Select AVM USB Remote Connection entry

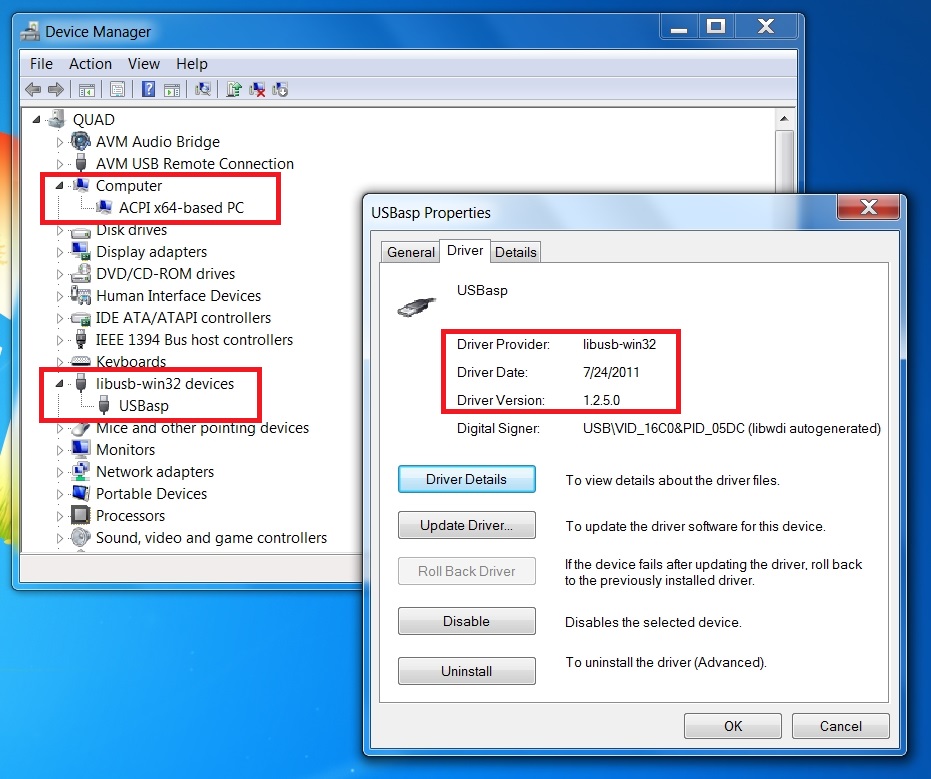point(195,164)
